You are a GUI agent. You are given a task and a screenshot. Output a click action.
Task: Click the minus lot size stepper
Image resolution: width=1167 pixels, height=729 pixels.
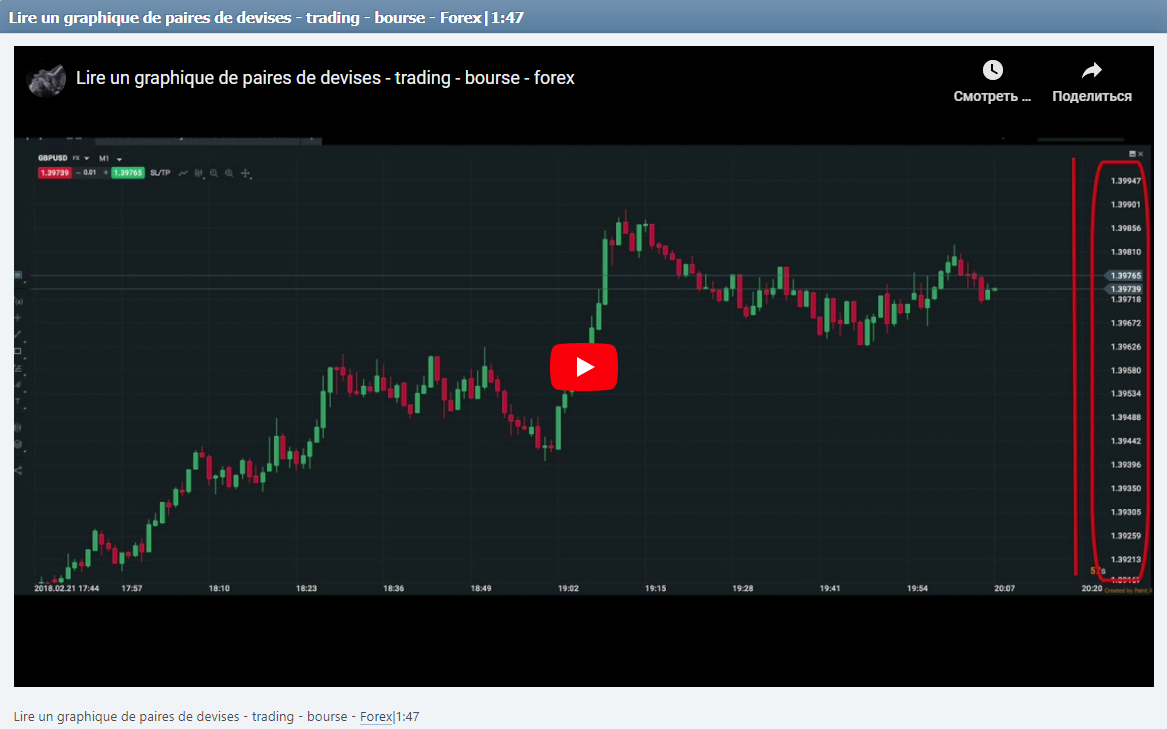pos(77,171)
